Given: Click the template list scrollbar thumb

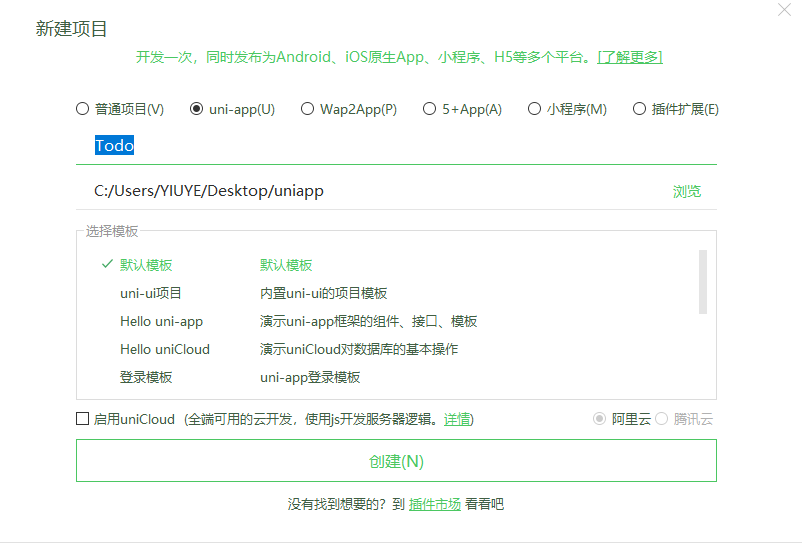Looking at the screenshot, I should [703, 282].
